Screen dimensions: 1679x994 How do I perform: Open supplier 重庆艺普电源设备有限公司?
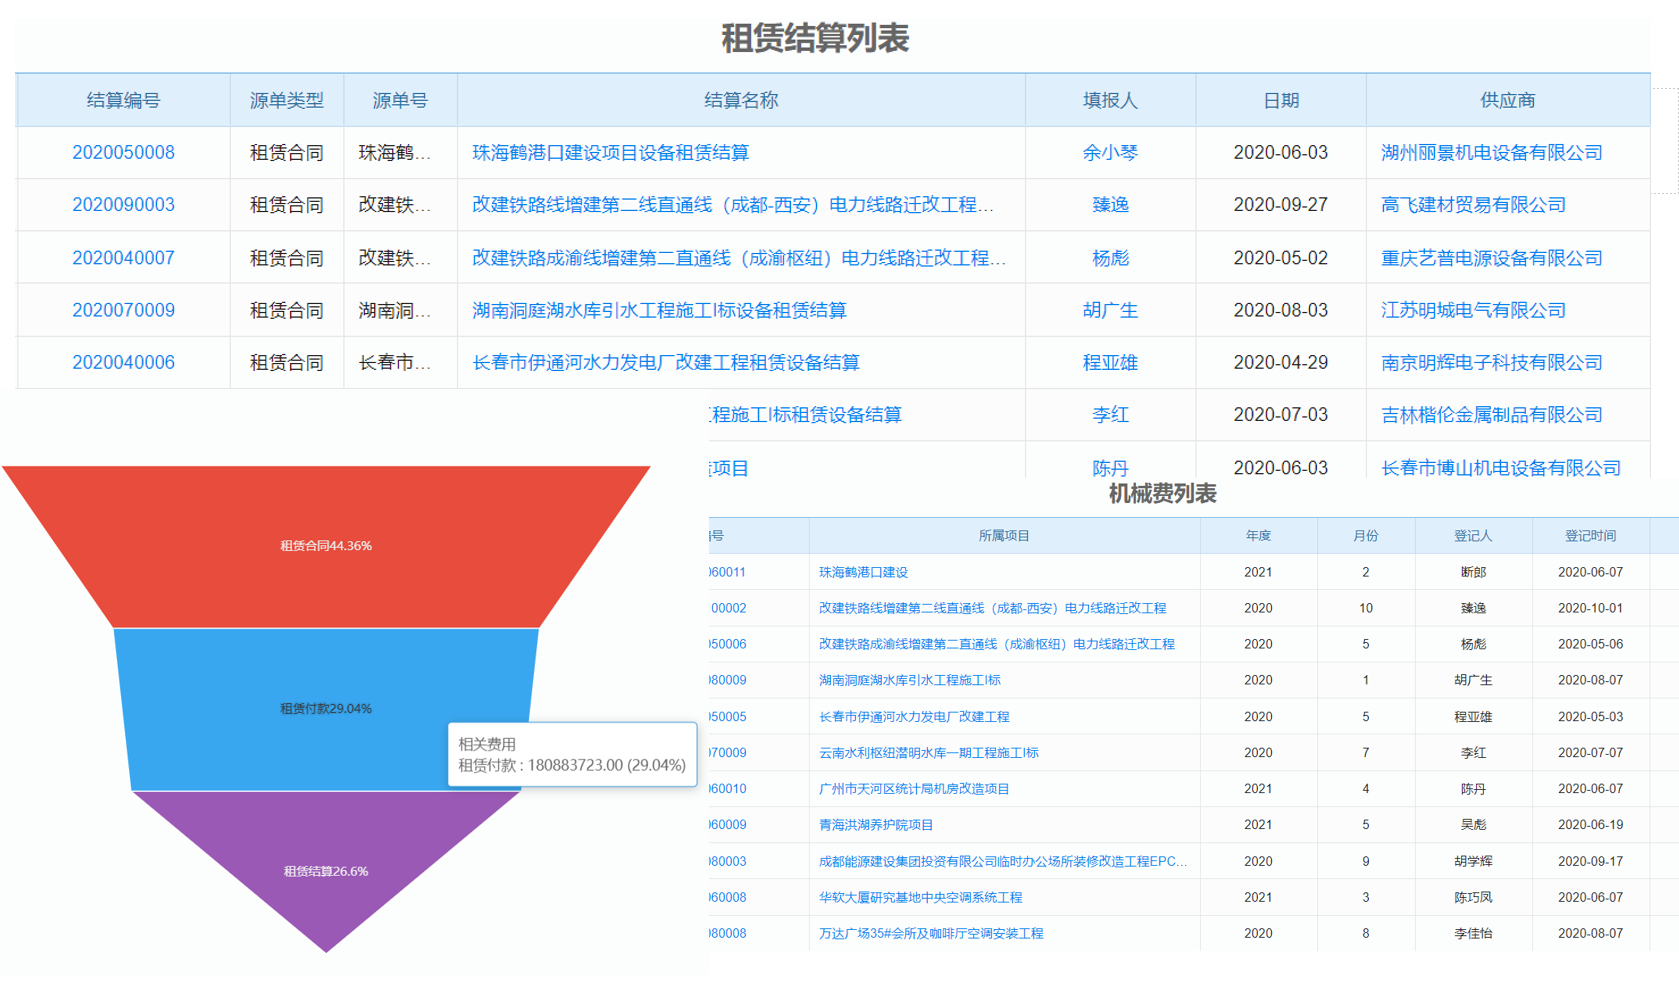pos(1491,258)
